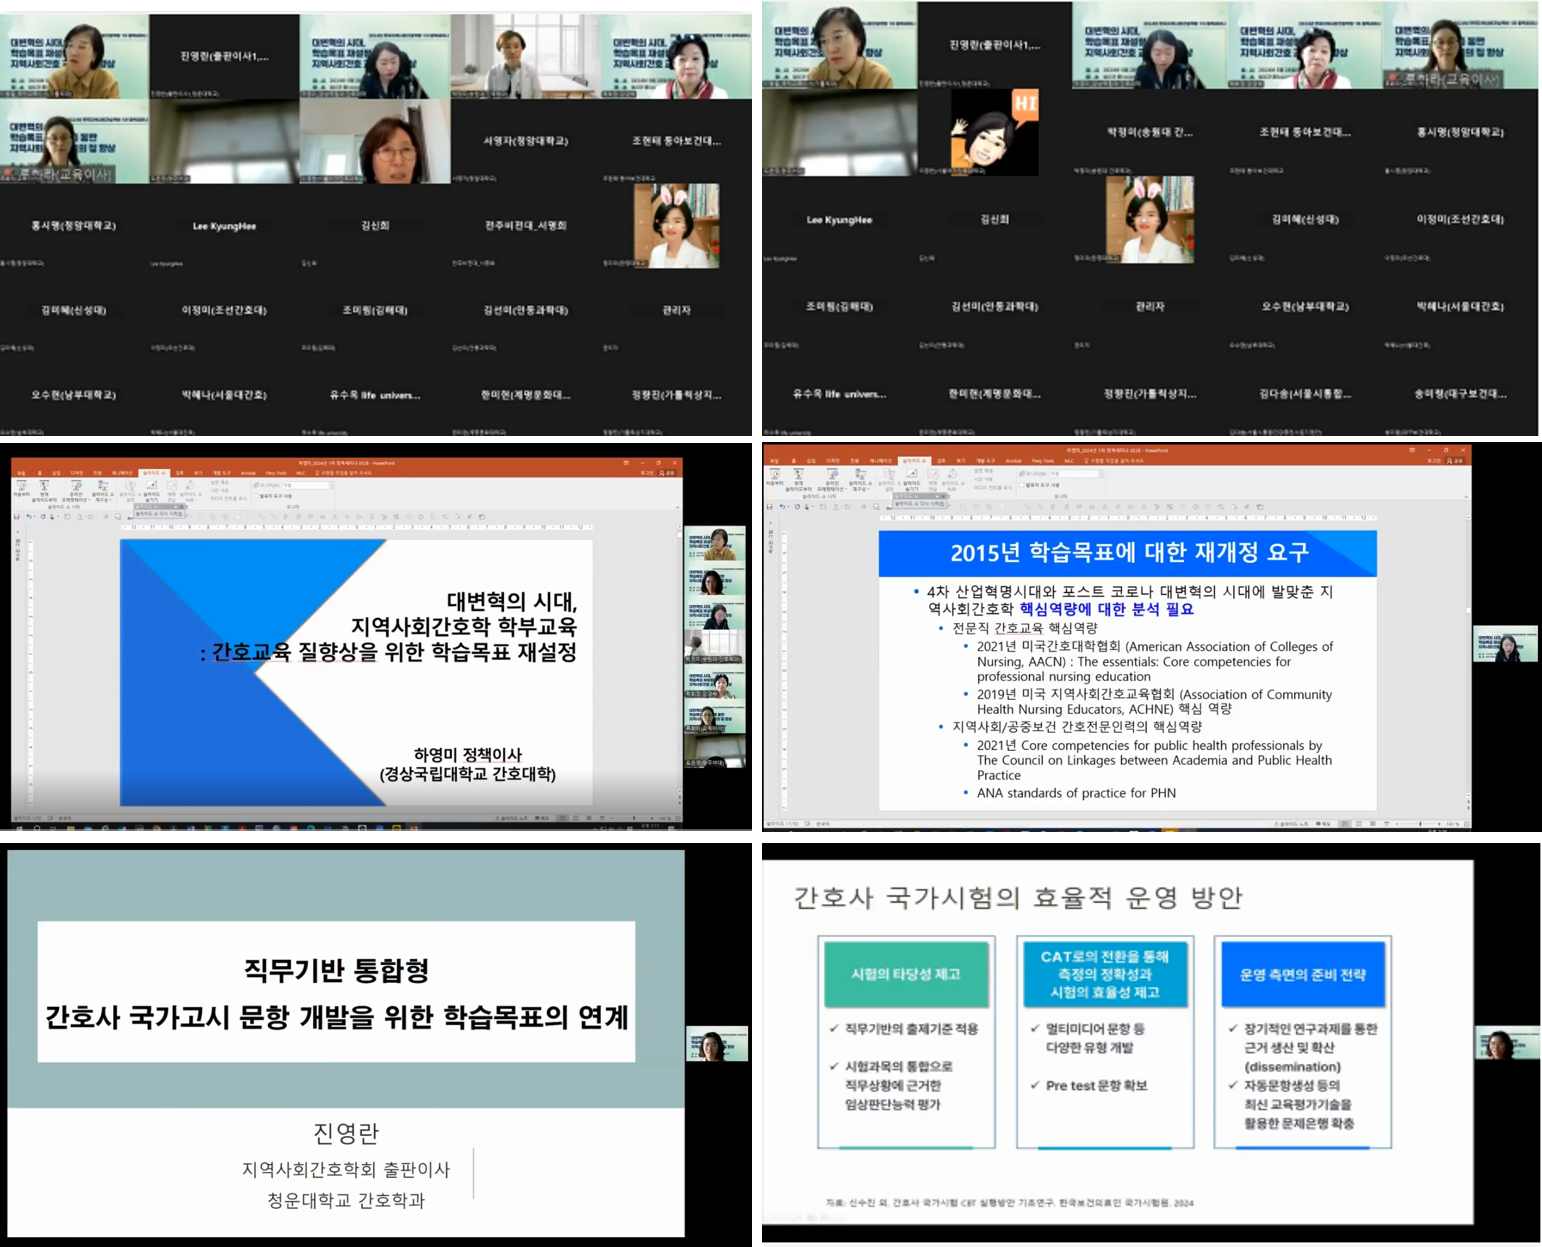The width and height of the screenshot is (1542, 1247).
Task: Enable 발표자 도구 사용 checkbox in title-slide PowerPoint
Action: point(257,496)
